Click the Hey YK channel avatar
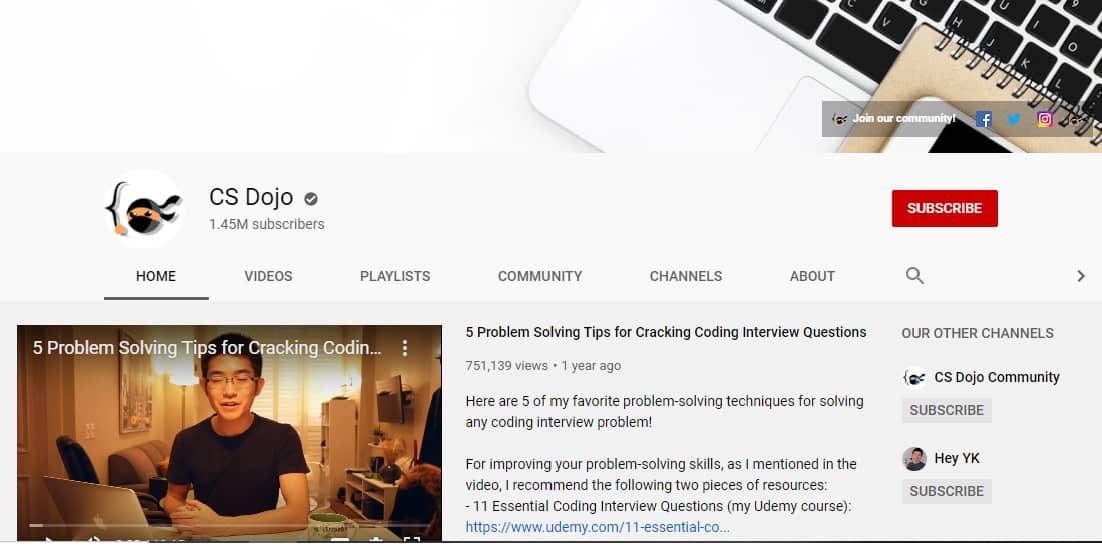 (914, 458)
